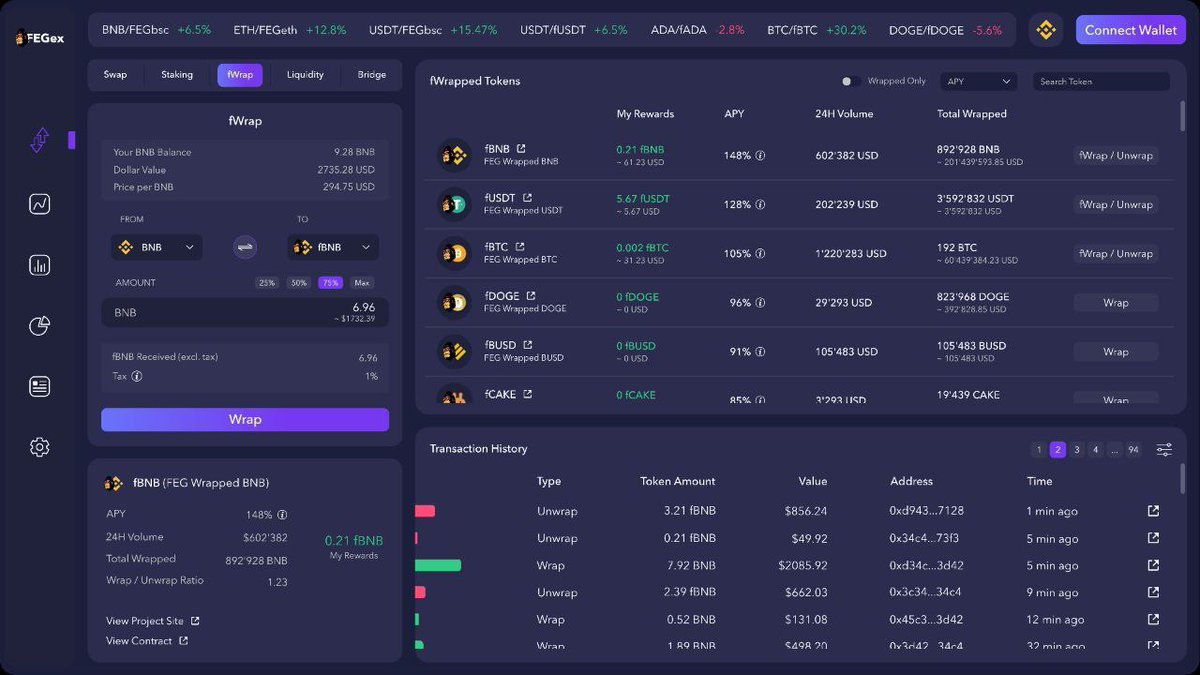Click the Connect Wallet button
This screenshot has width=1200, height=675.
point(1131,30)
